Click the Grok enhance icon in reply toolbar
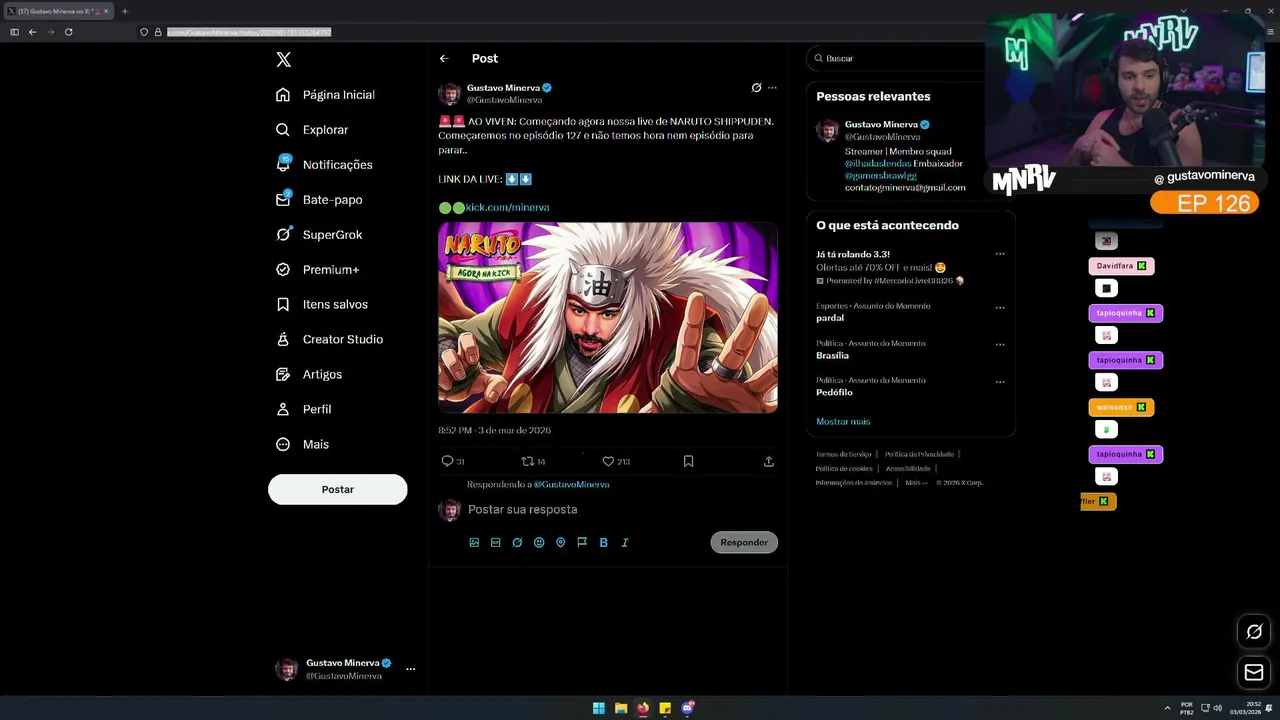This screenshot has width=1280, height=720. (517, 542)
